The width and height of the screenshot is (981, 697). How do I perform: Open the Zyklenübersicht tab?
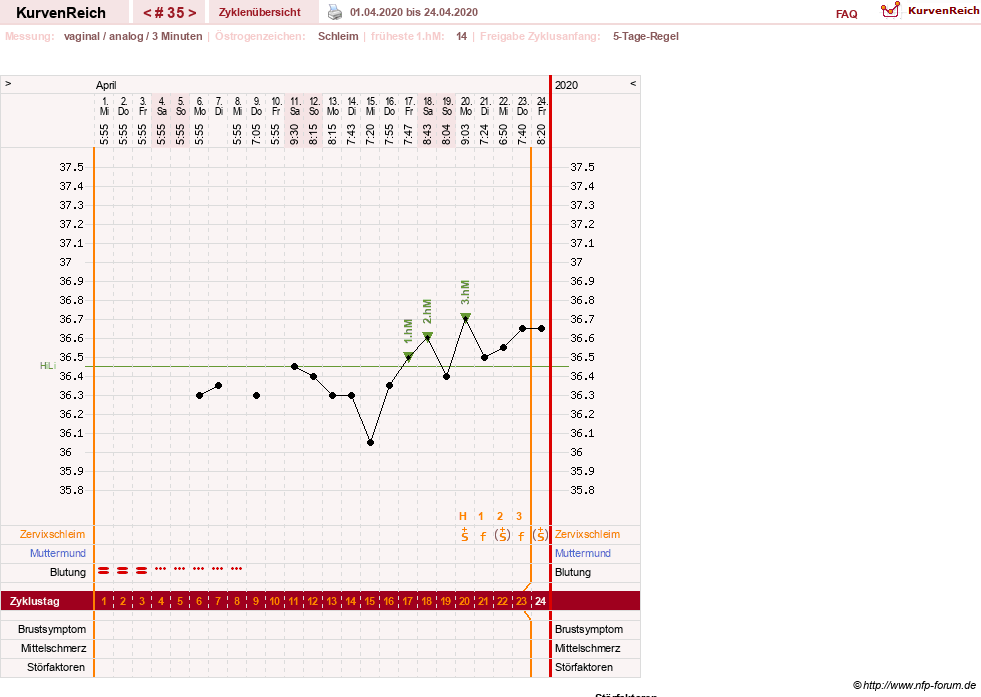pos(260,12)
